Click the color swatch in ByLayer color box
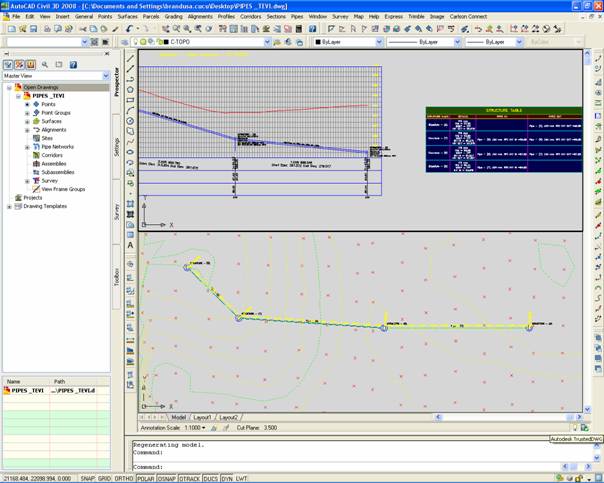 click(318, 42)
